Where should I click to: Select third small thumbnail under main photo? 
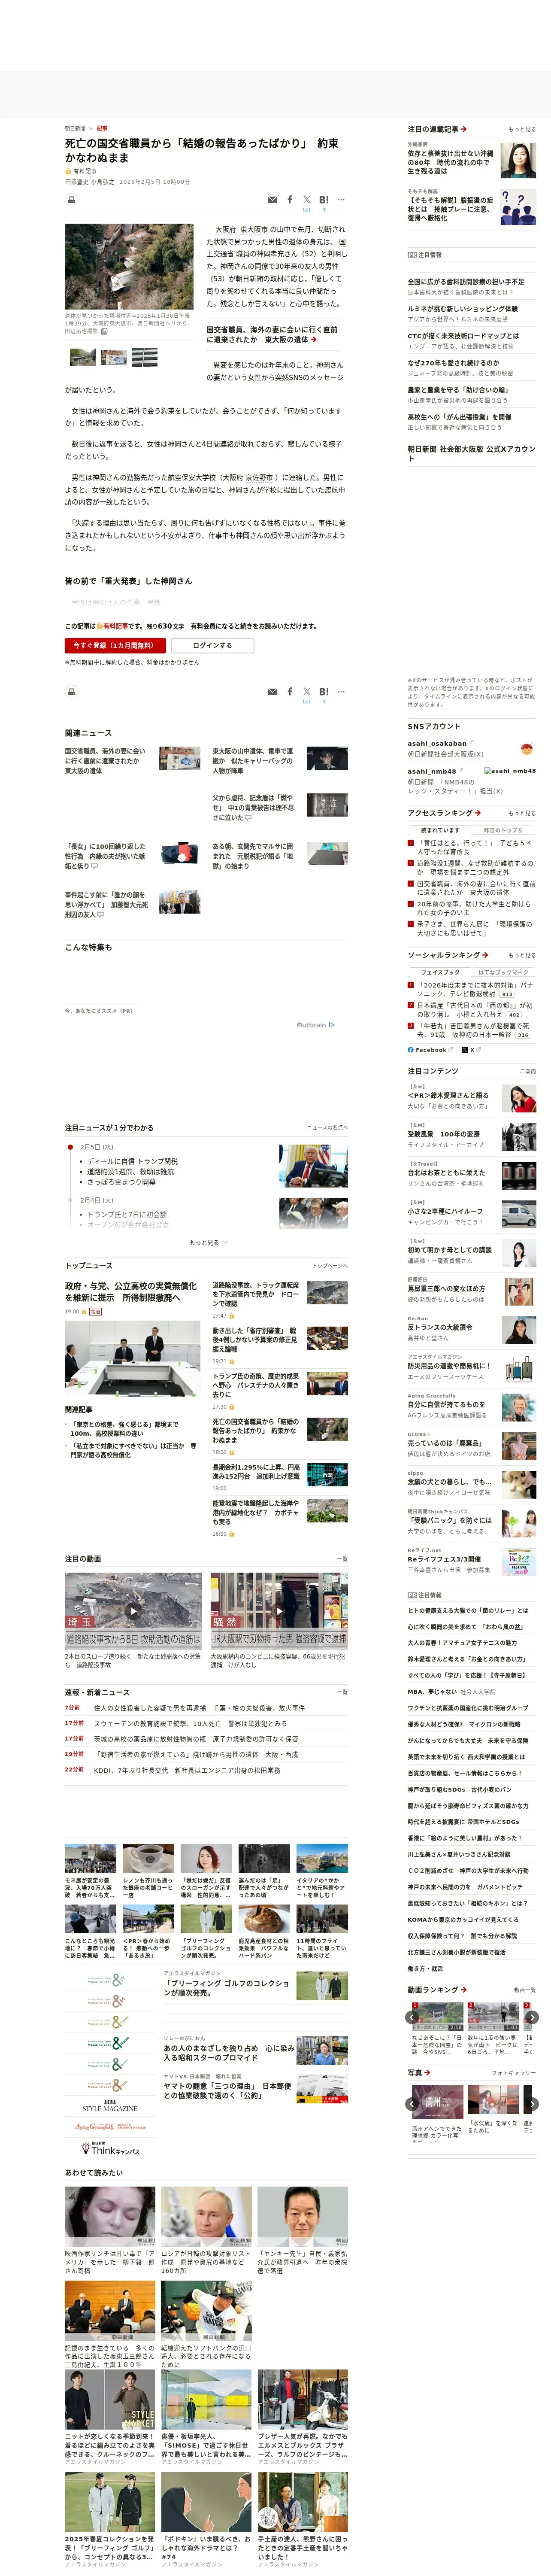145,357
